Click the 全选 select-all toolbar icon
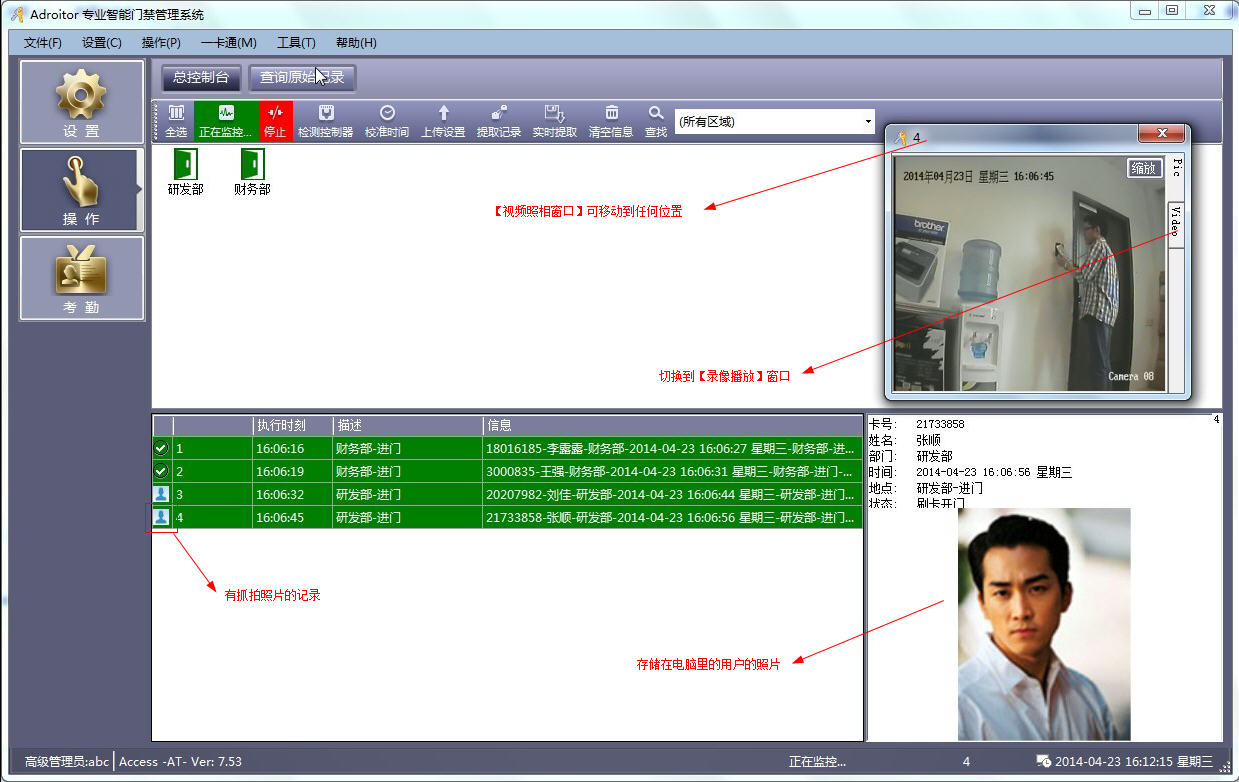Viewport: 1239px width, 782px height. [x=176, y=121]
